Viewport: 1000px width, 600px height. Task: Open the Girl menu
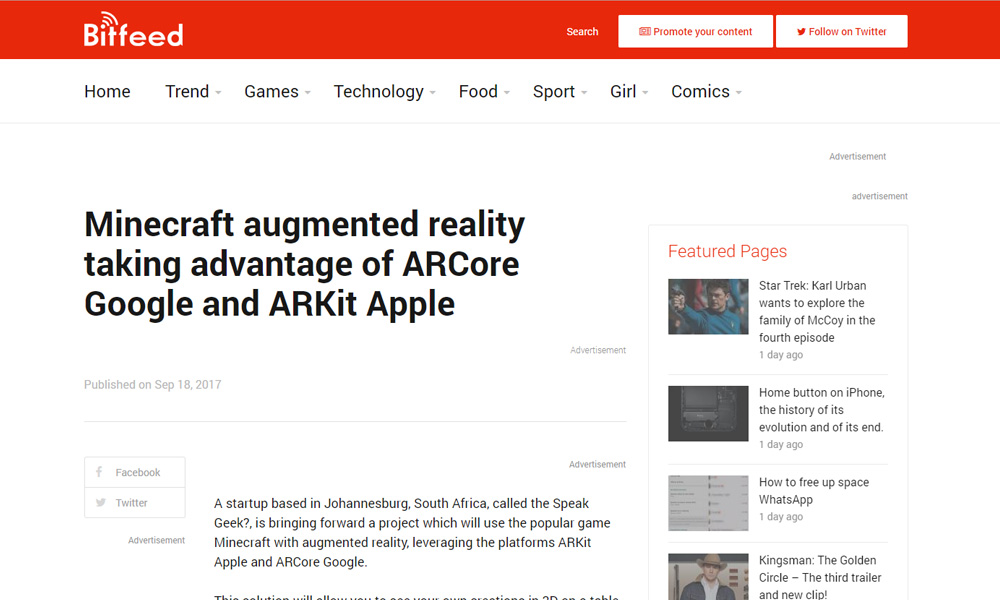tap(623, 92)
